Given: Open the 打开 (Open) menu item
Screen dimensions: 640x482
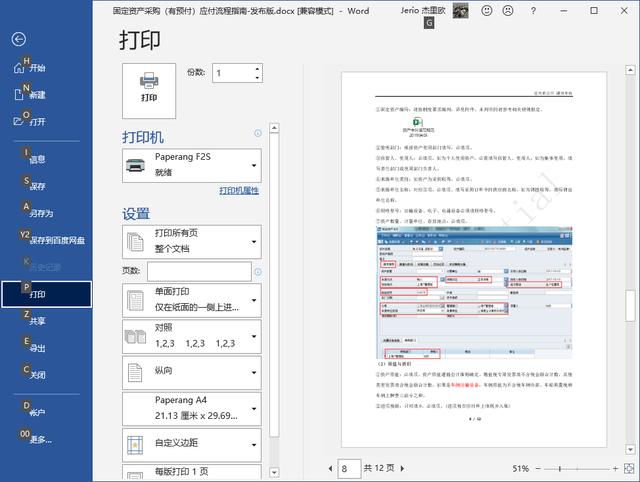Looking at the screenshot, I should tap(37, 122).
